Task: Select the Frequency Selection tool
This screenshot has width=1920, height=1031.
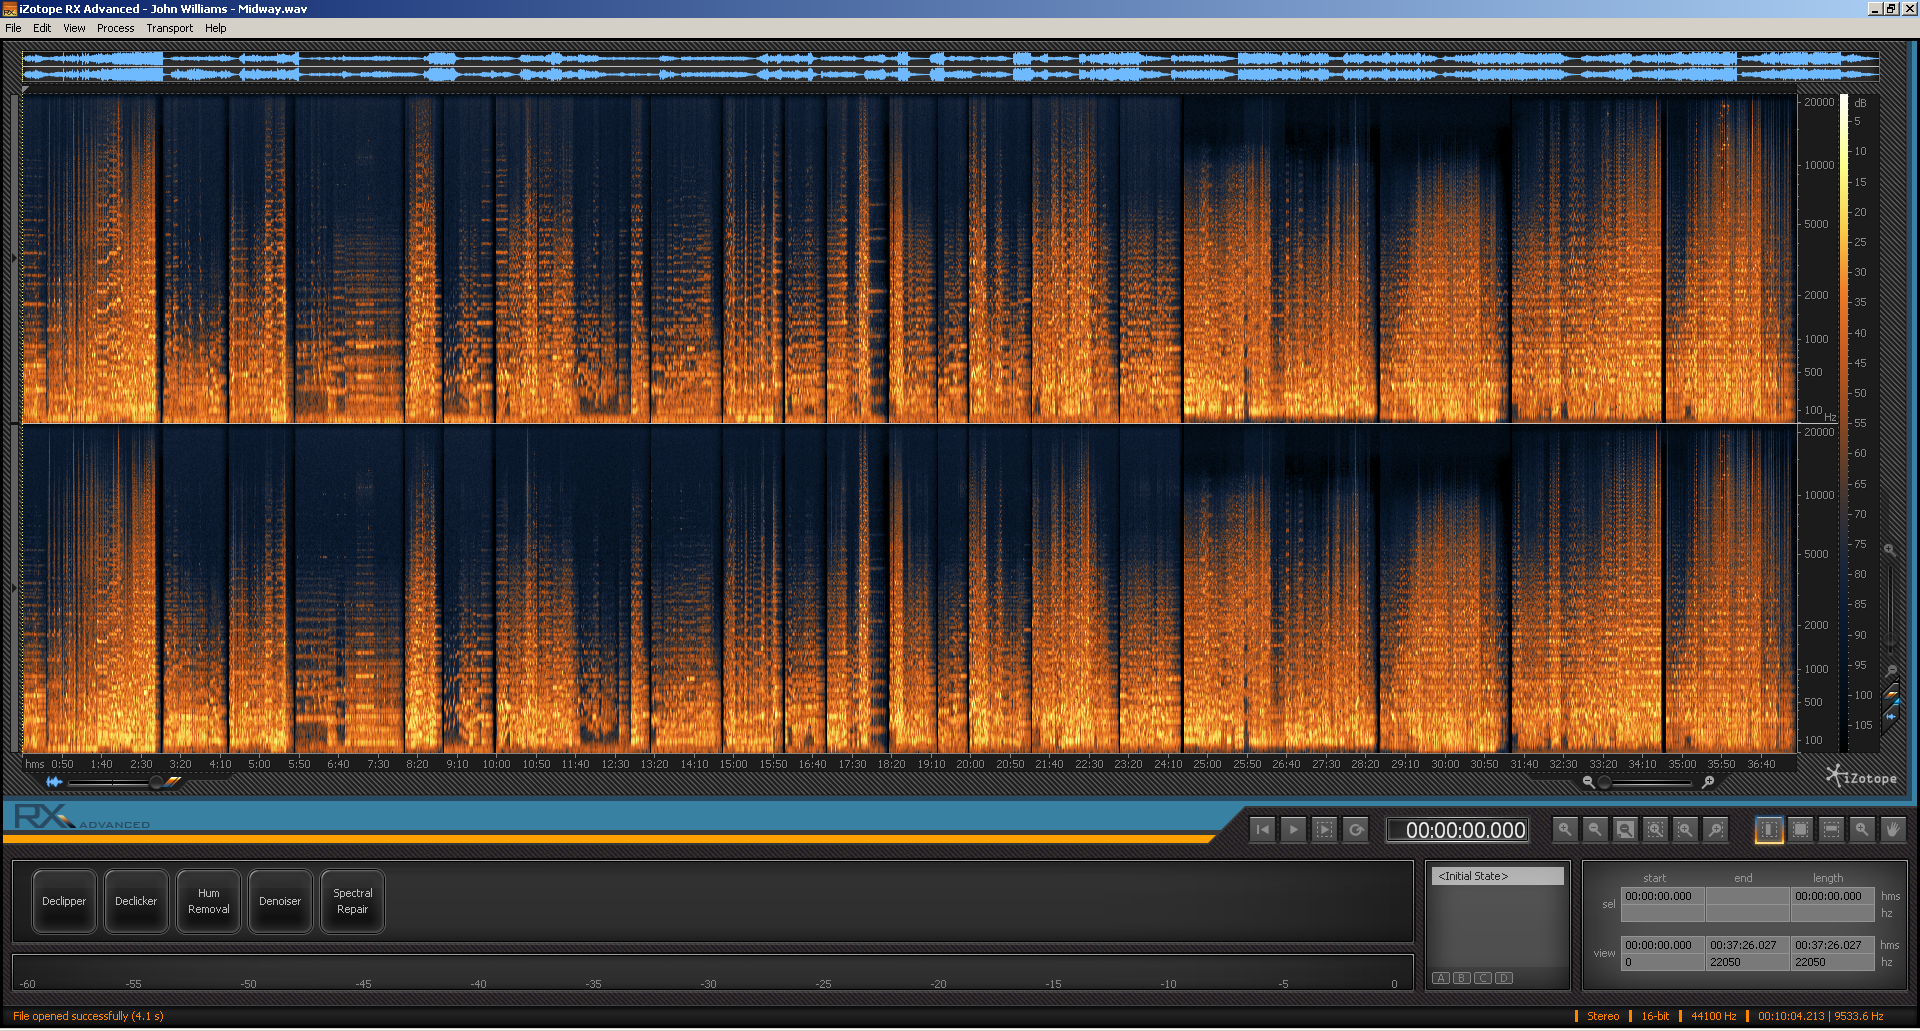Action: 1831,829
